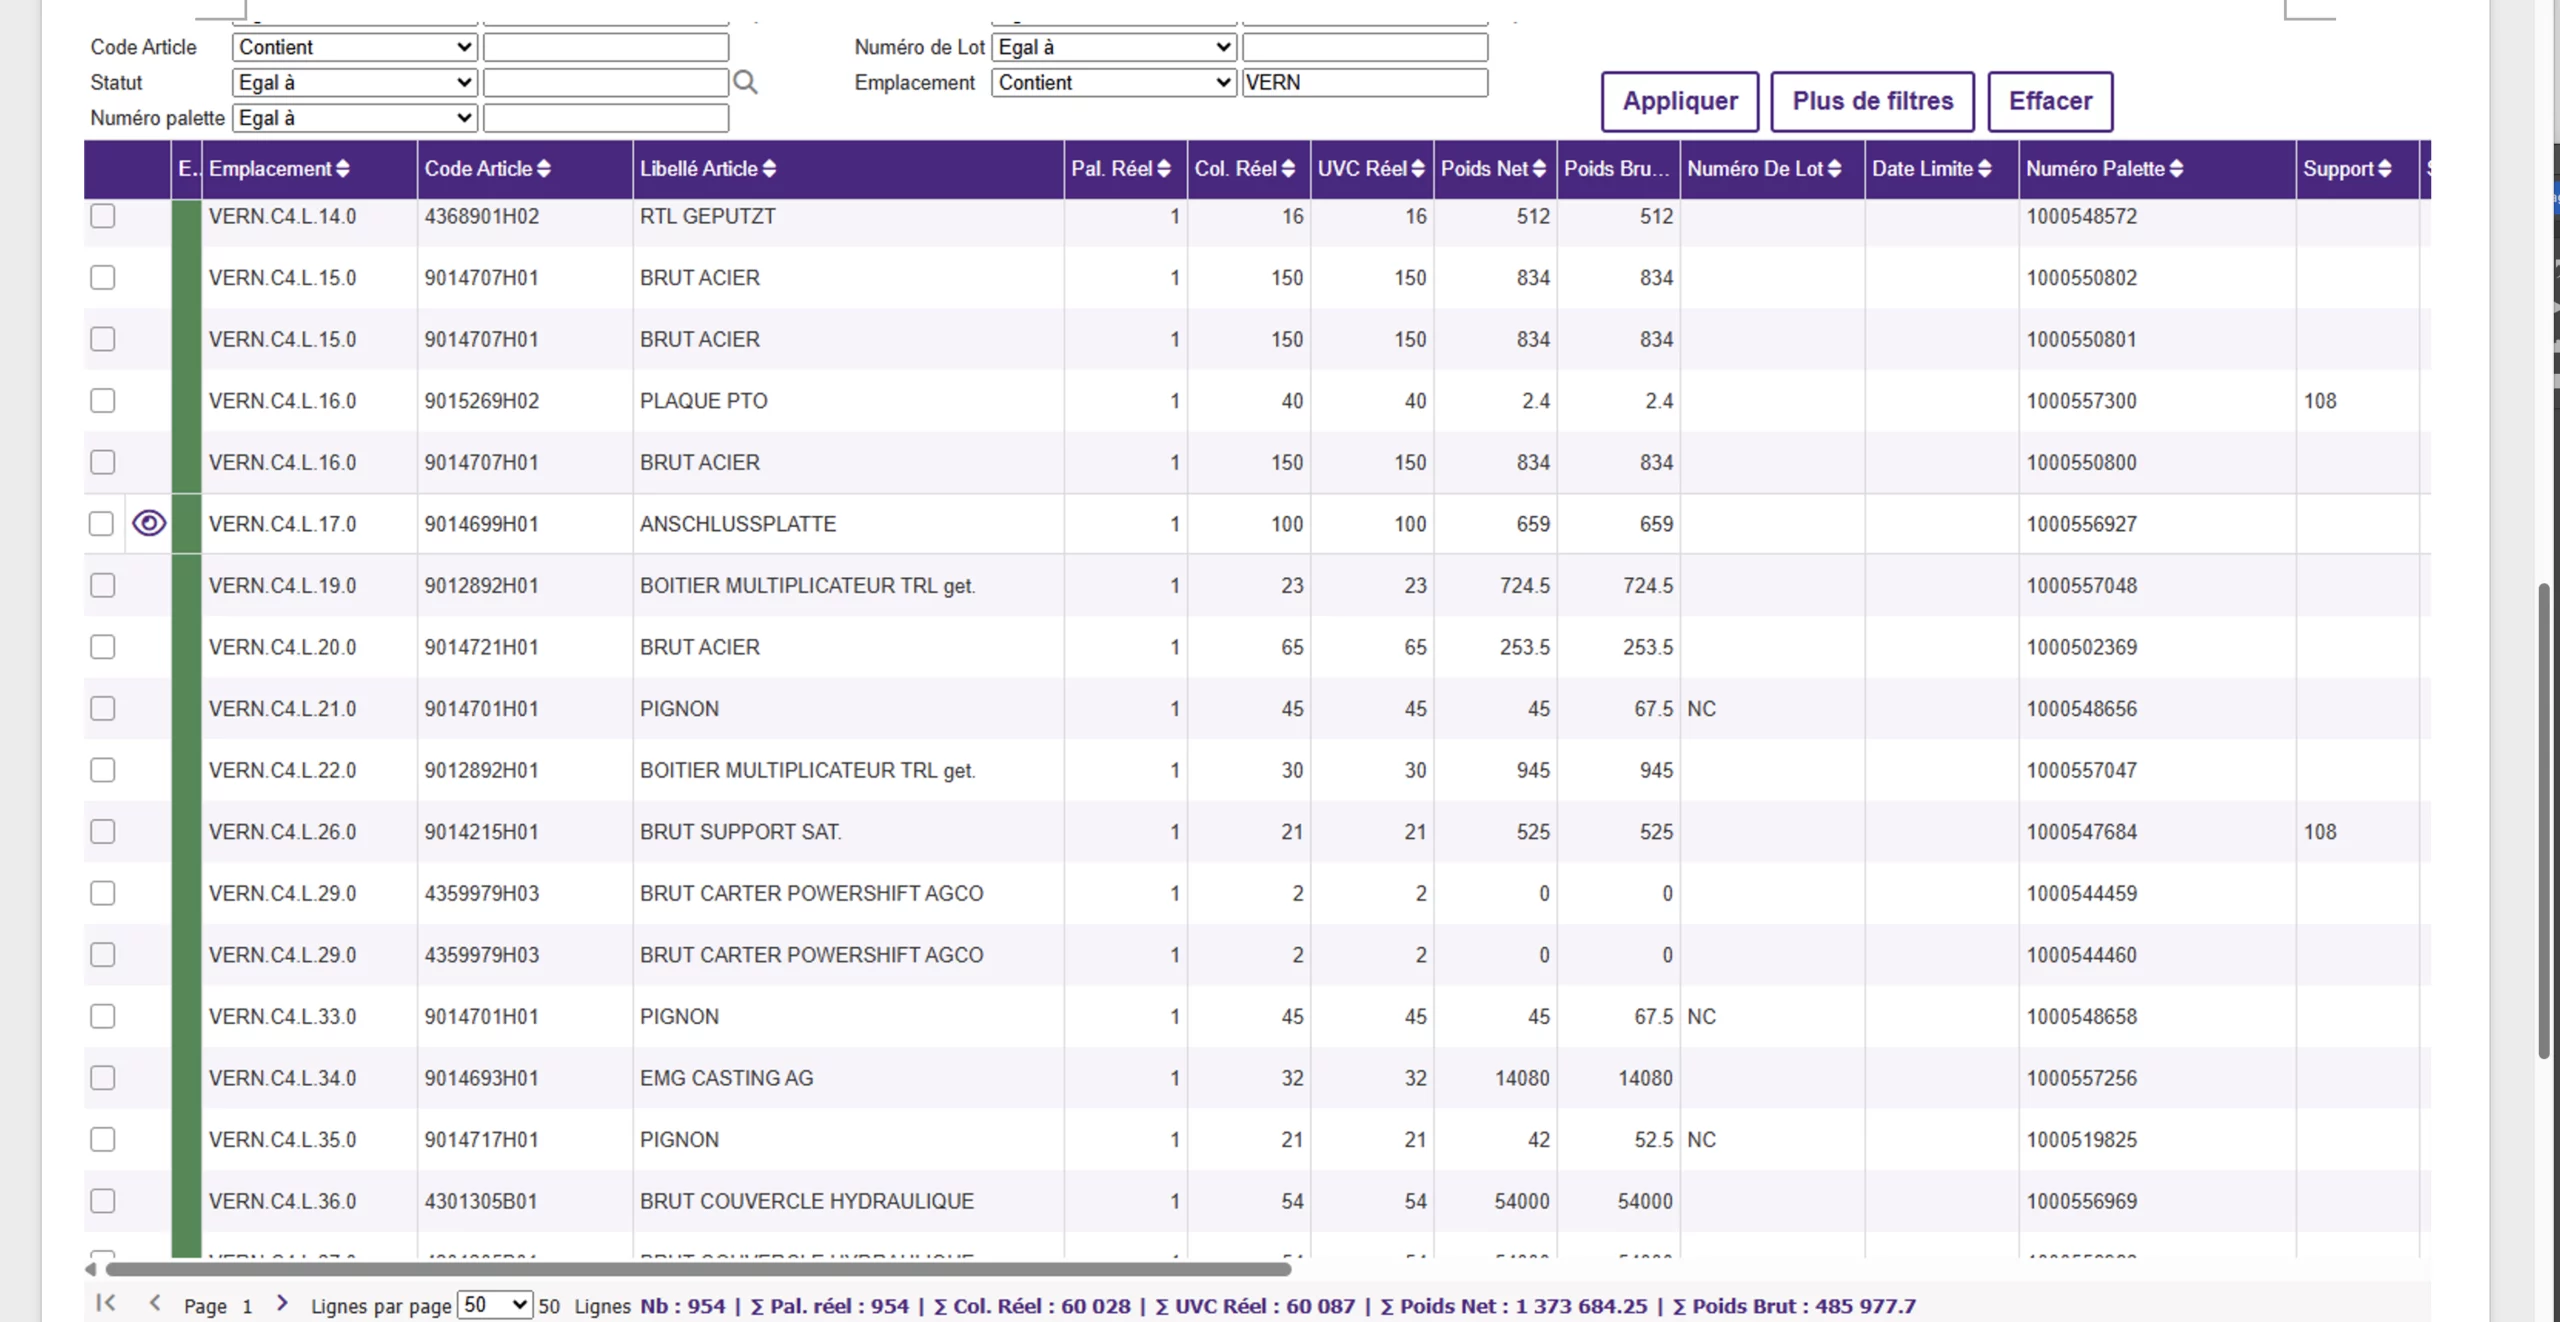Tick checkbox of RTL GEPUTZT row

[103, 216]
